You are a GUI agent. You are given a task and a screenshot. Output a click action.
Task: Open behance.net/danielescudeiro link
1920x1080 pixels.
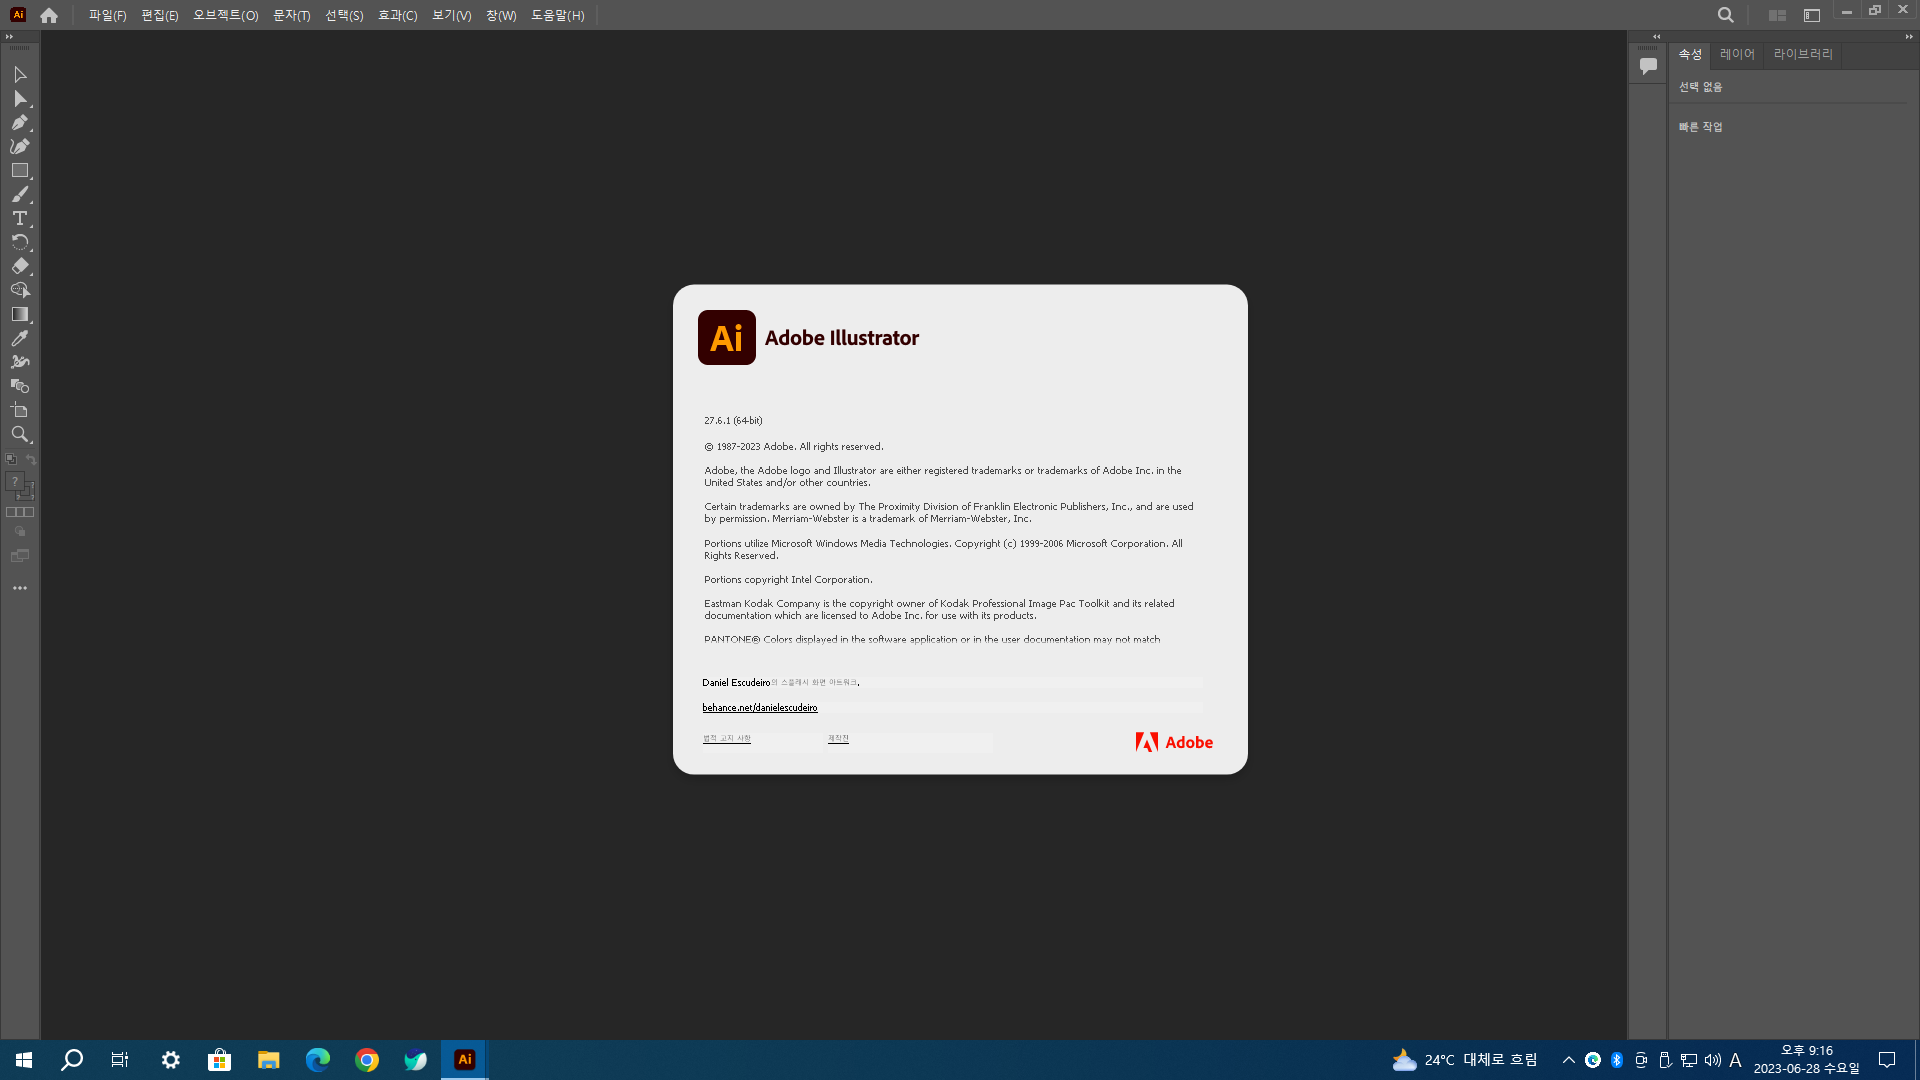click(759, 708)
